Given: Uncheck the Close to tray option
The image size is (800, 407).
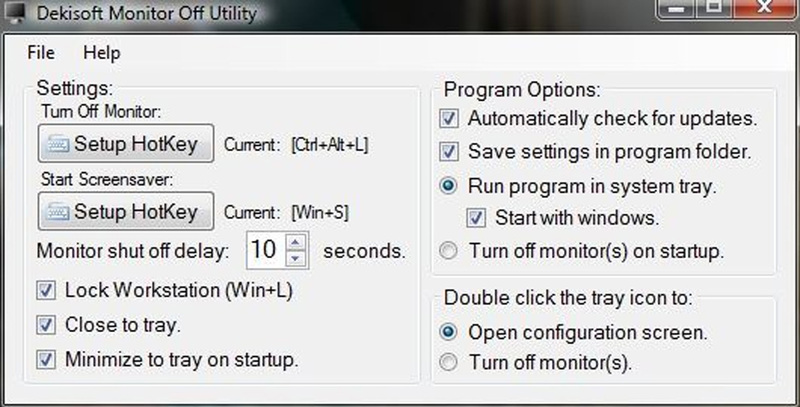Looking at the screenshot, I should tap(45, 324).
